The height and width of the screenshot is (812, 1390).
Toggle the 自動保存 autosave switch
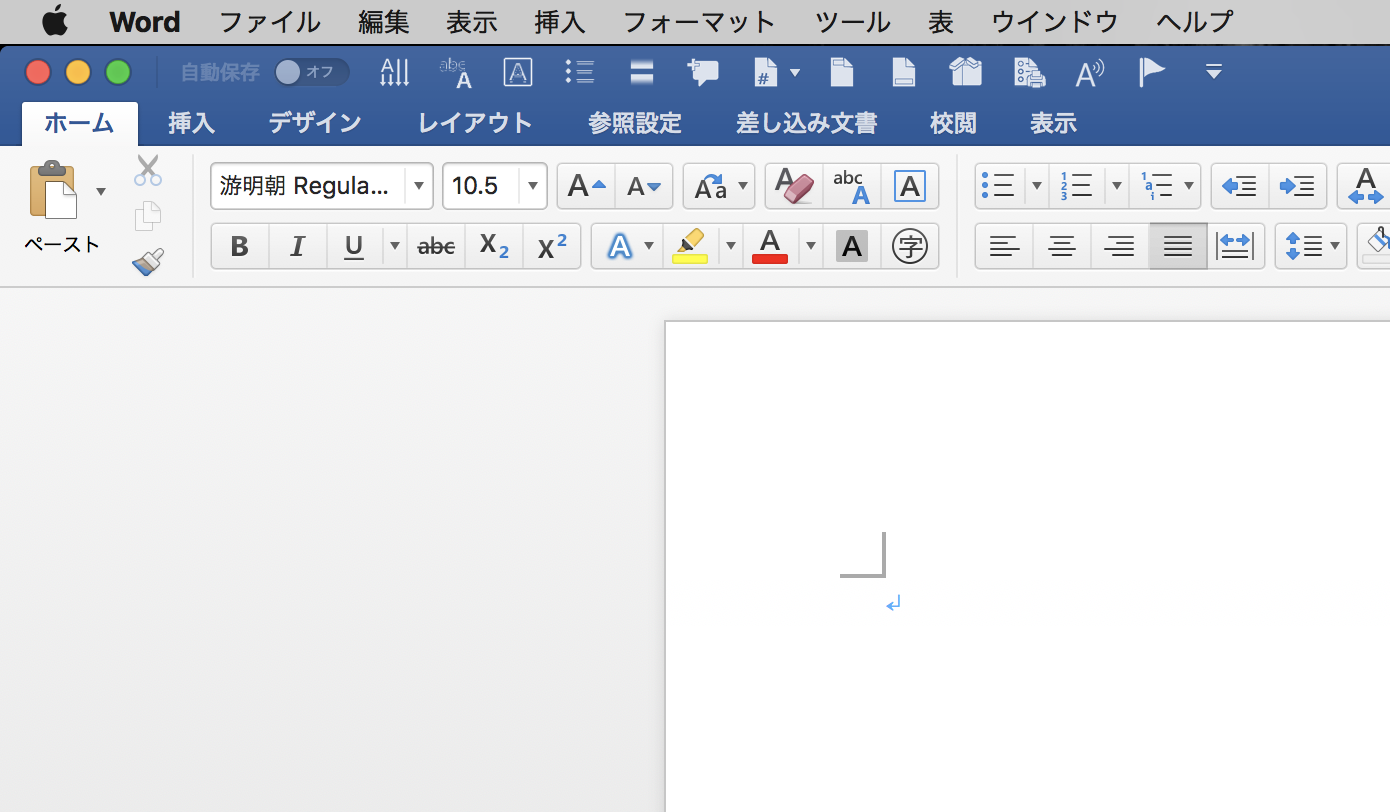310,72
